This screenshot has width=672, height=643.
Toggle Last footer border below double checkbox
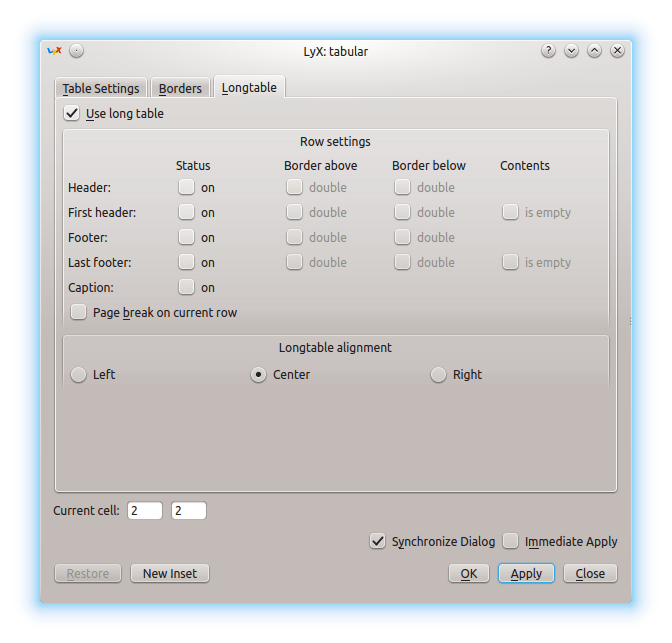[x=402, y=262]
